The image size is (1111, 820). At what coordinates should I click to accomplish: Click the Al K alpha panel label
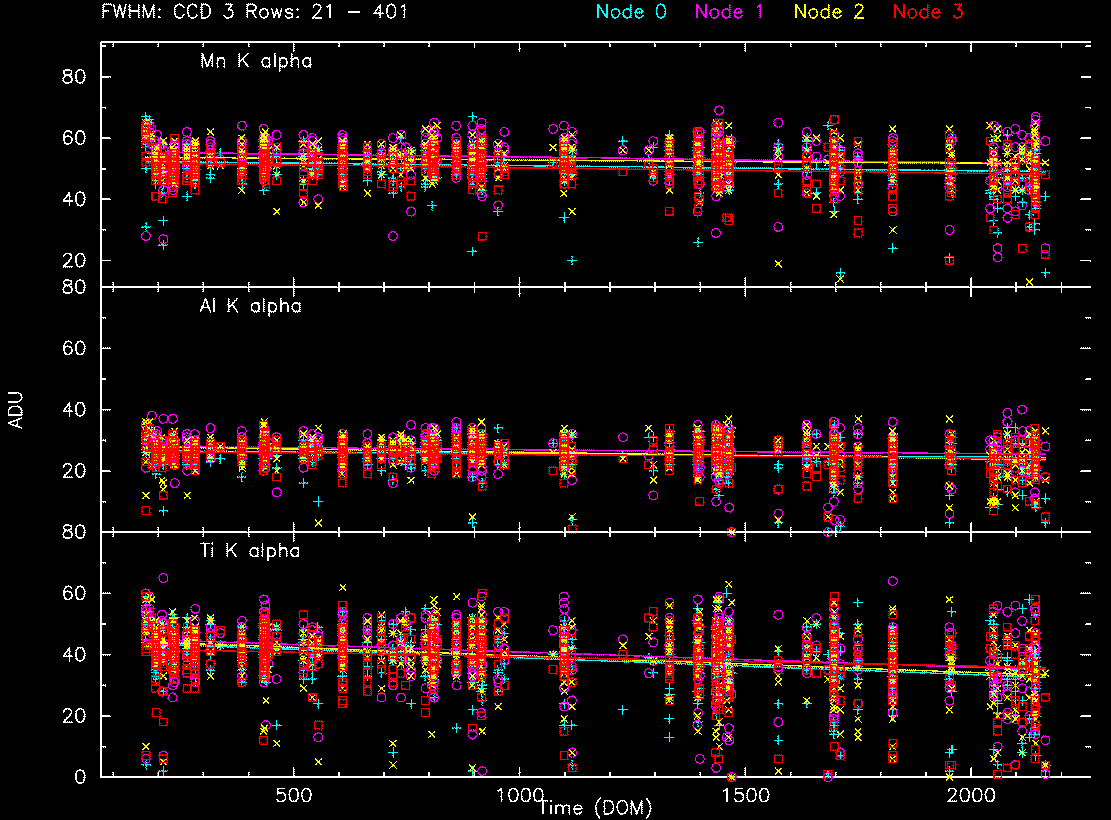(250, 307)
